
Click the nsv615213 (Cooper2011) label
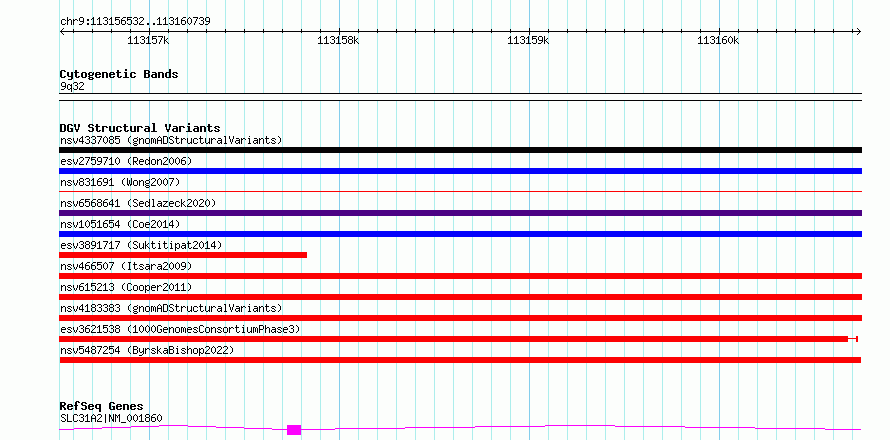[126, 287]
